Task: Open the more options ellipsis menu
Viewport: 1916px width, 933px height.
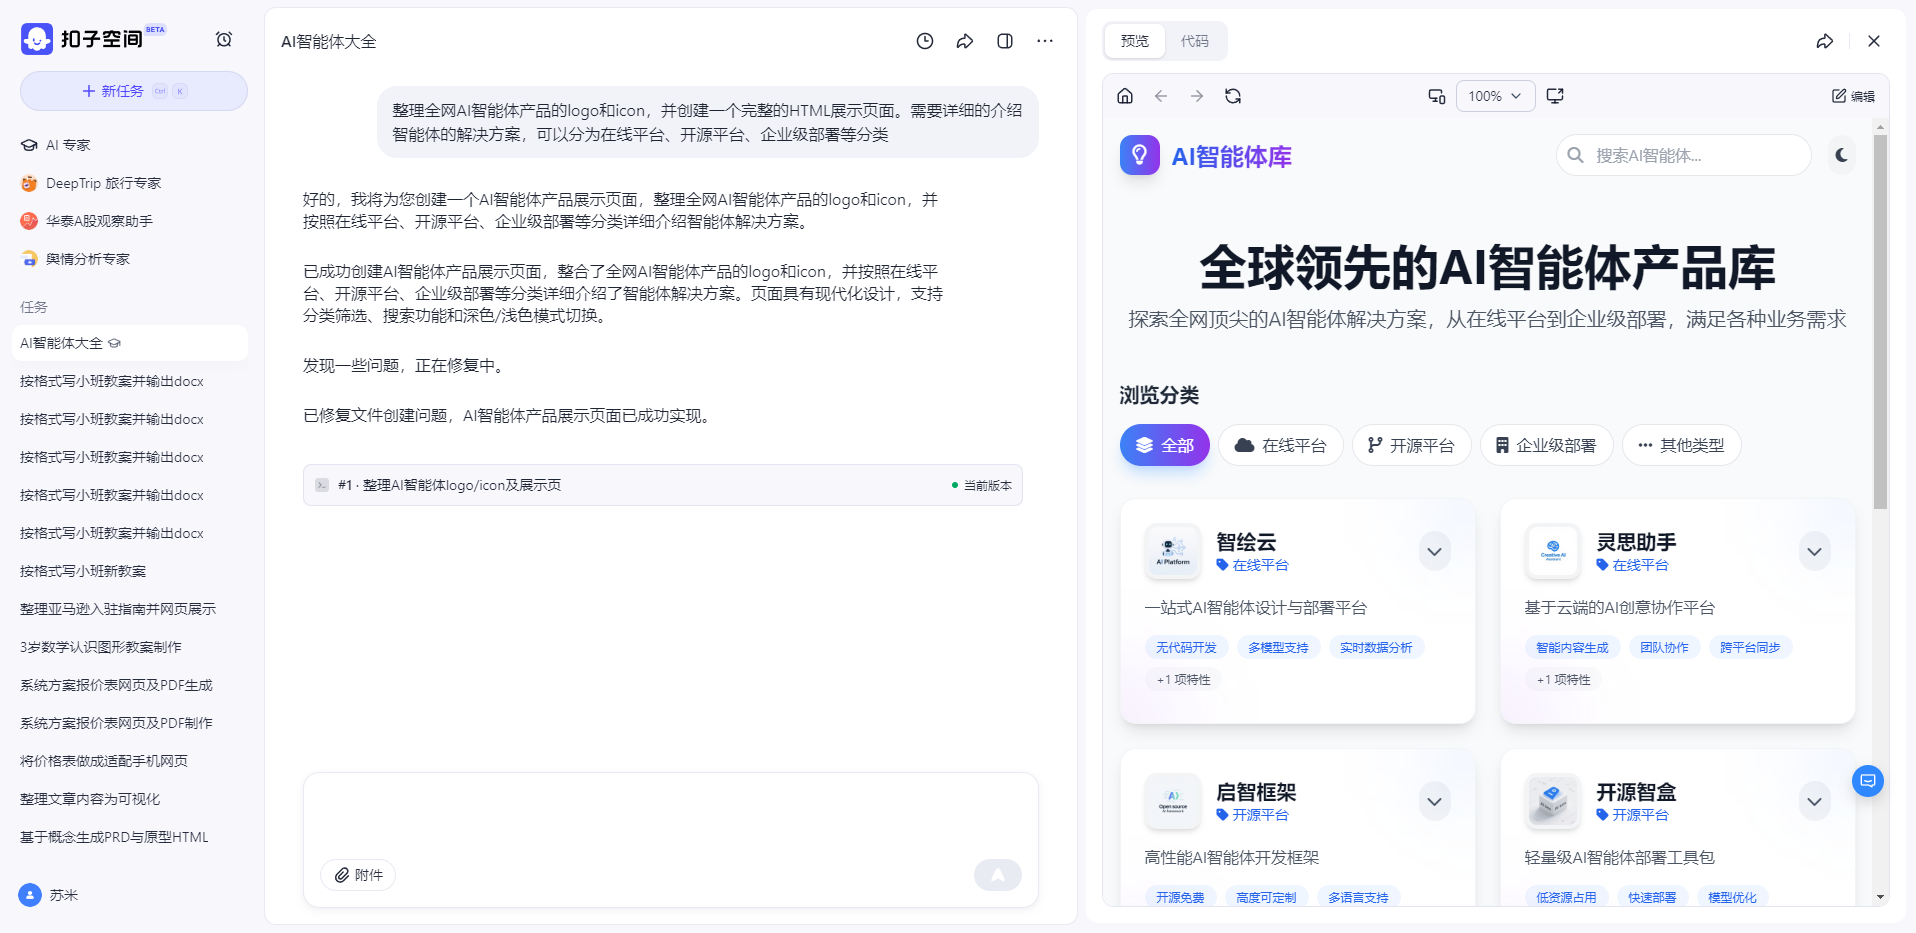Action: click(1045, 41)
